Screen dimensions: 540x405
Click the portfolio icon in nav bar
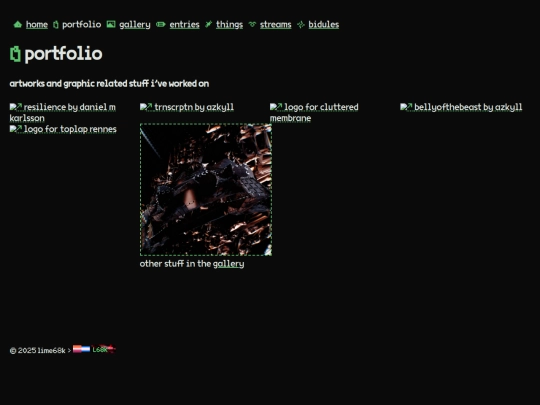(x=56, y=24)
